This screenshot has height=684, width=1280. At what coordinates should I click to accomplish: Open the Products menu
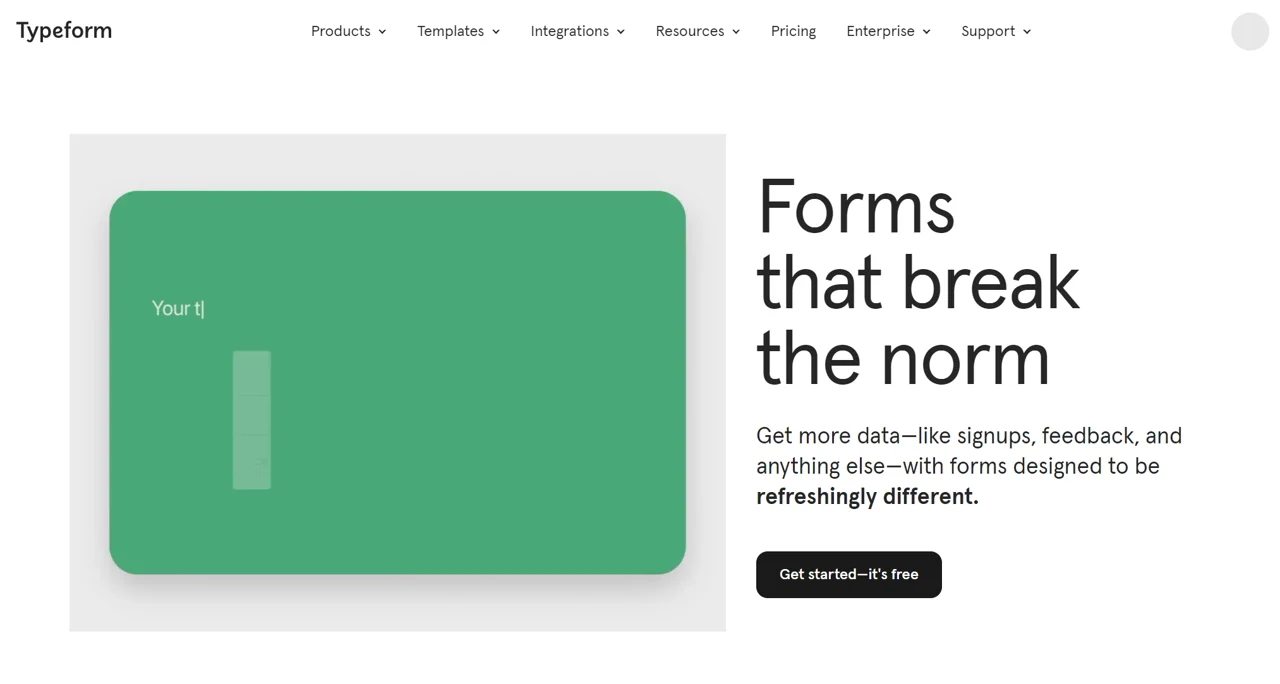click(348, 31)
